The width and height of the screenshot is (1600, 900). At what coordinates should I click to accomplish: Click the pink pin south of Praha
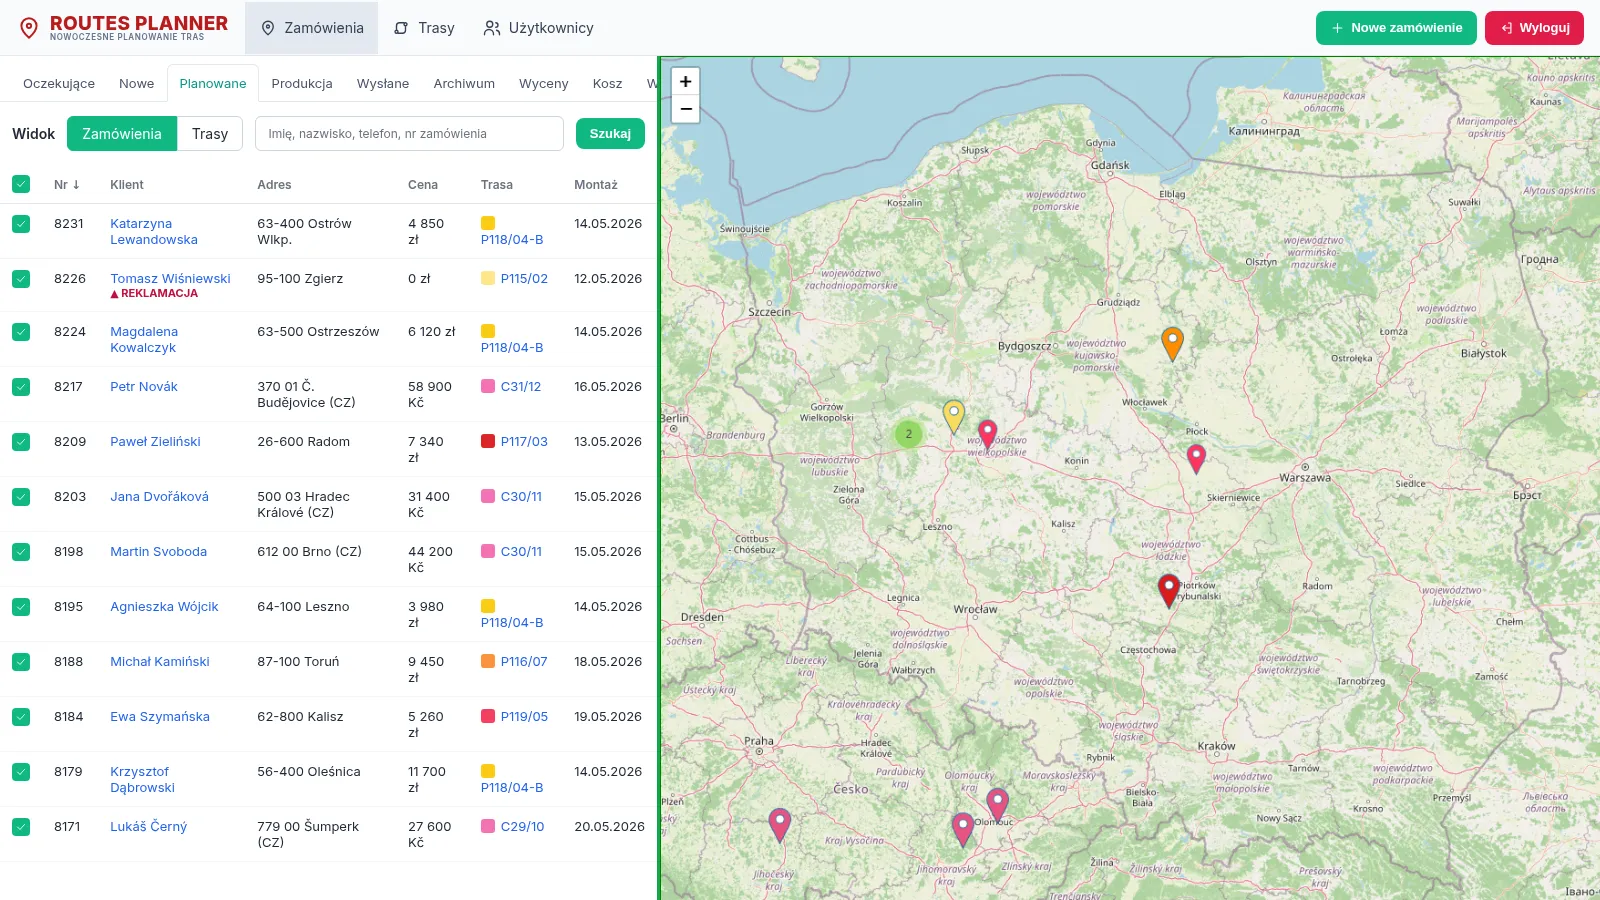[x=780, y=825]
